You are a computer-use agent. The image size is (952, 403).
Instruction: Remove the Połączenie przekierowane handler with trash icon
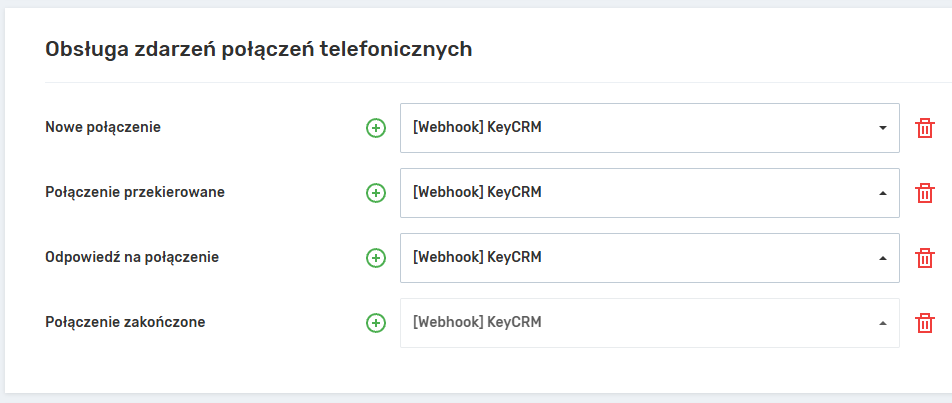[x=926, y=193]
